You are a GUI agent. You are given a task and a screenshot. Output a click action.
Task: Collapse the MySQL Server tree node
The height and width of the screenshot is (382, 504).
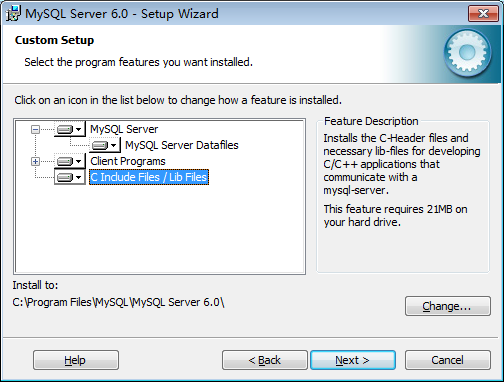pyautogui.click(x=35, y=129)
